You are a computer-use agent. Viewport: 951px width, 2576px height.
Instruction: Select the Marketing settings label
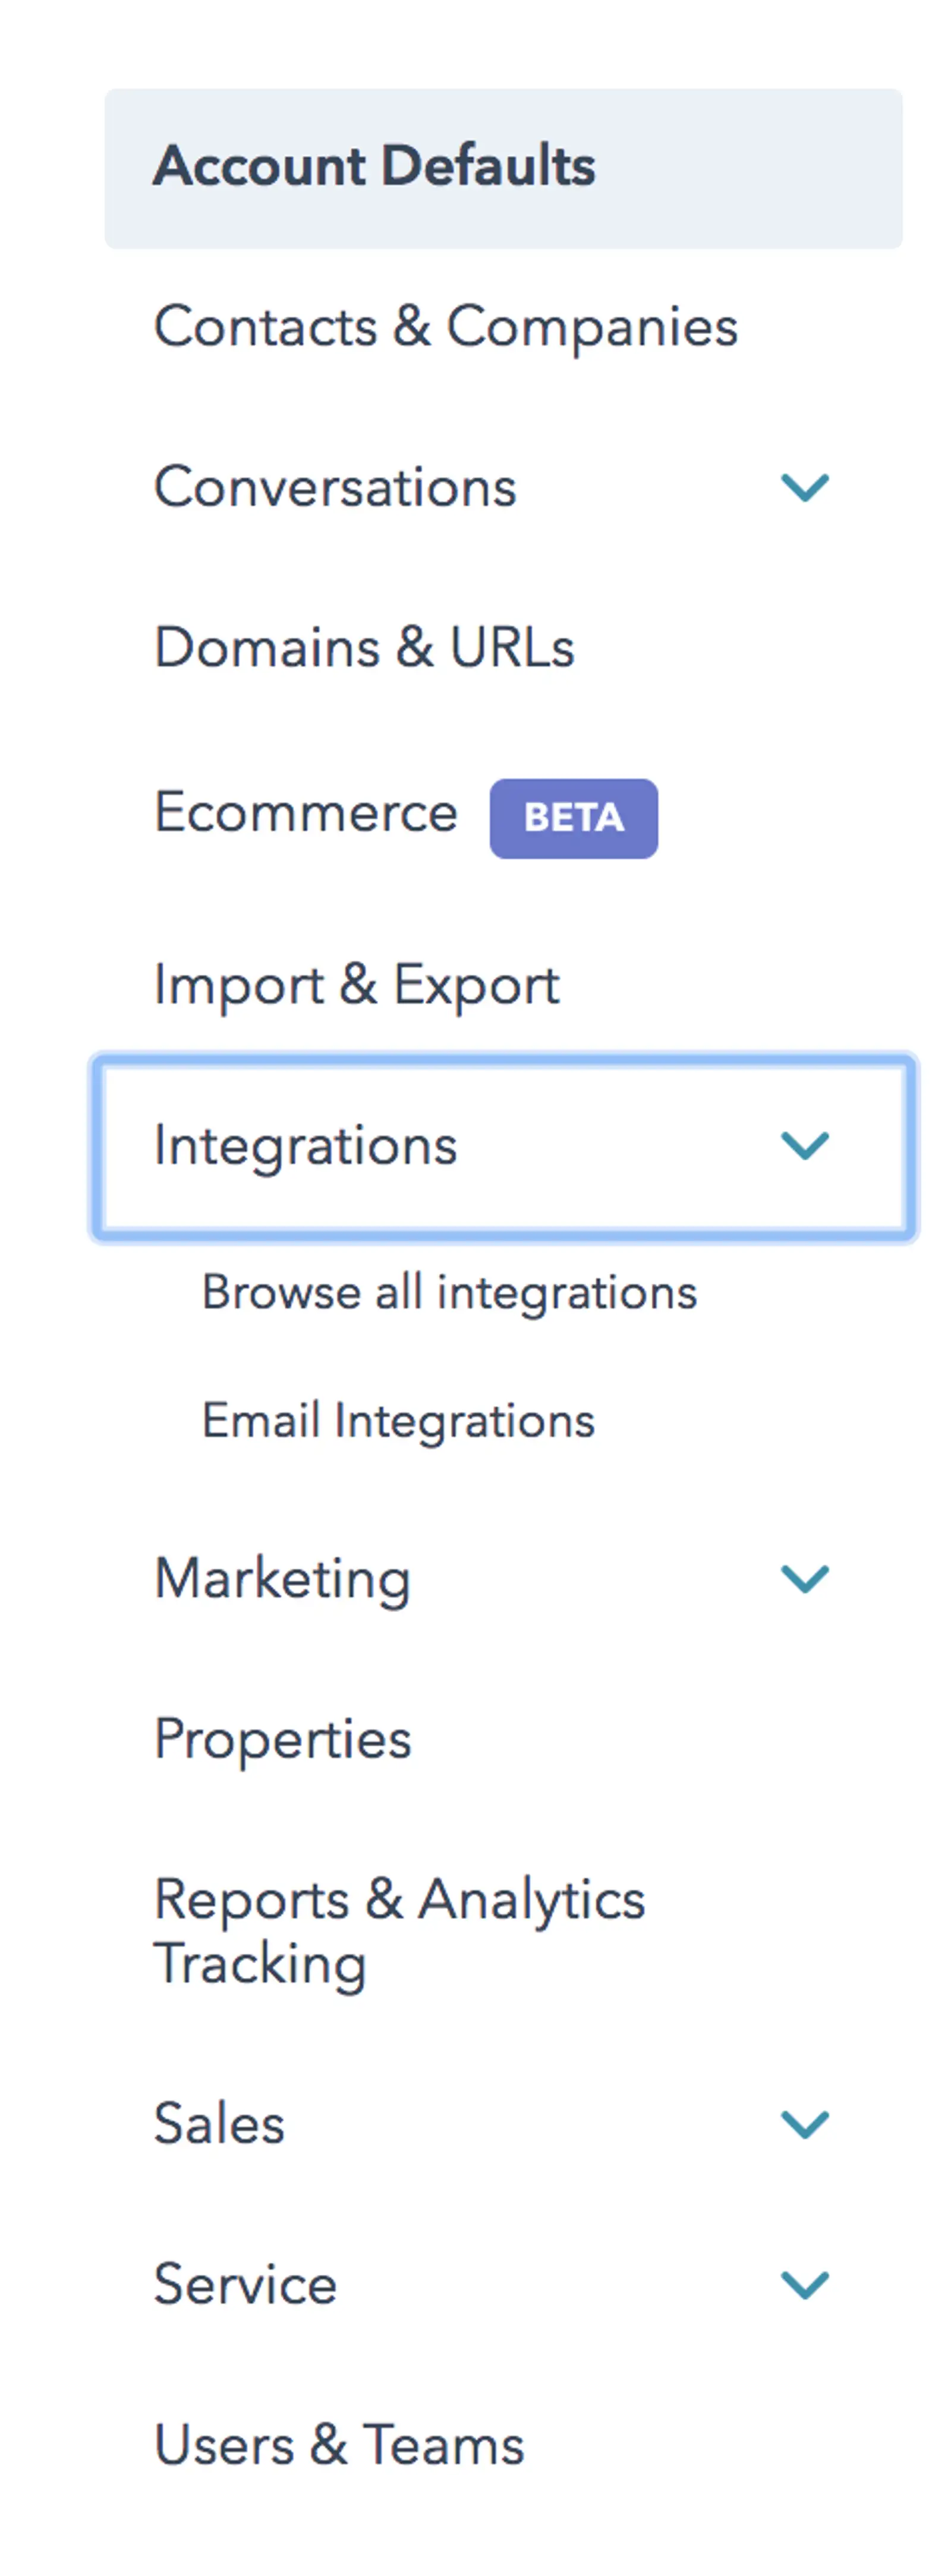click(x=283, y=1580)
